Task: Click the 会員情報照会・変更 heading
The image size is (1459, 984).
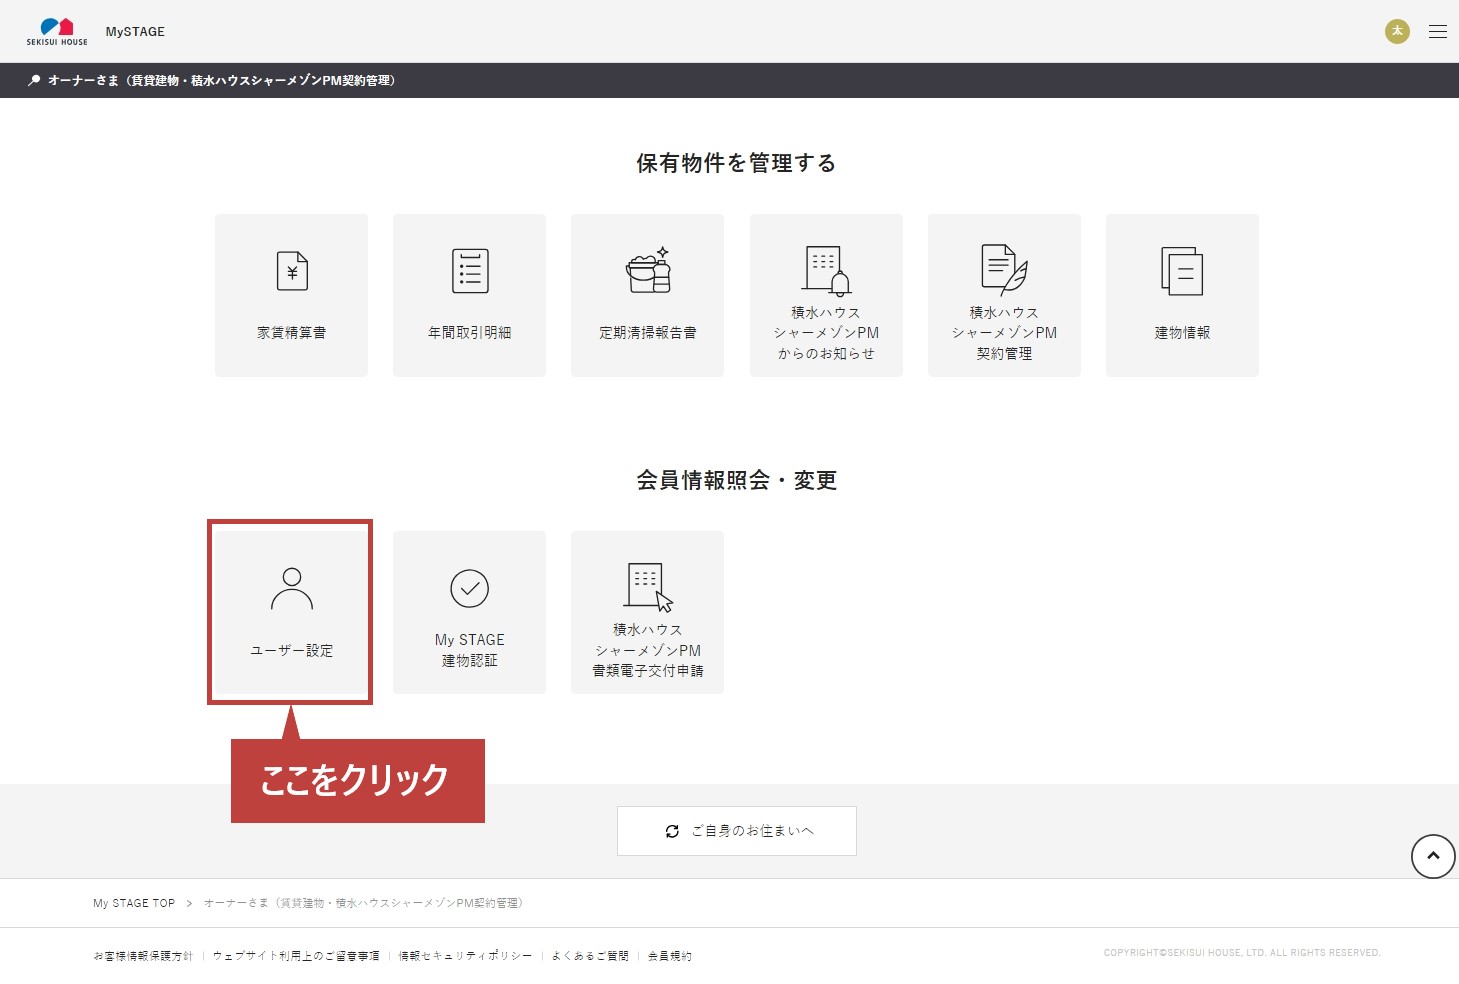Action: (x=736, y=480)
